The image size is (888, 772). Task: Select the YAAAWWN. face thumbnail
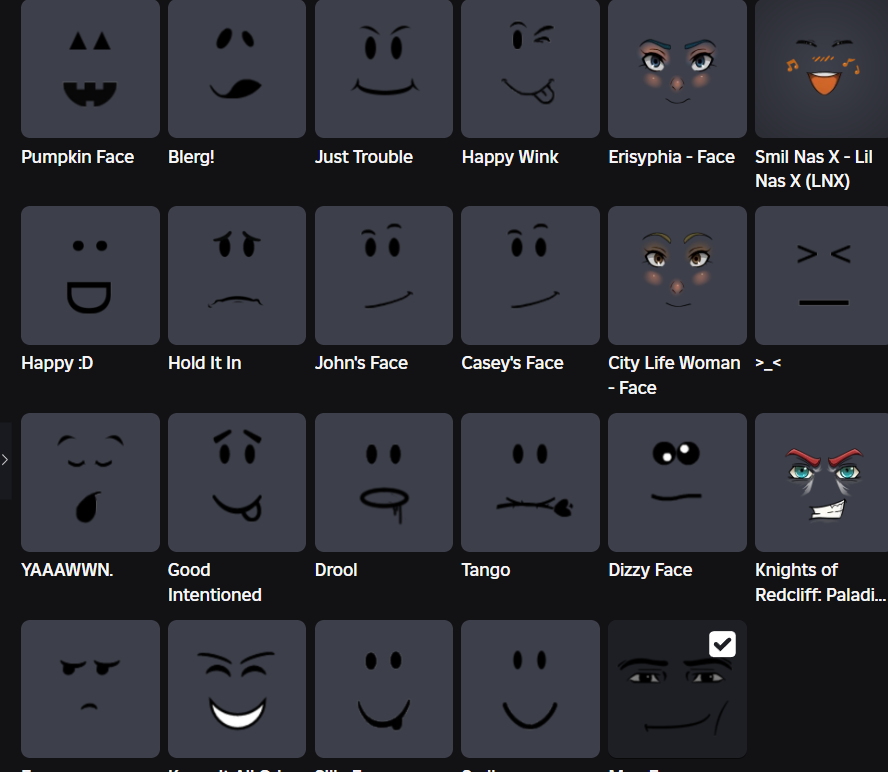[89, 482]
